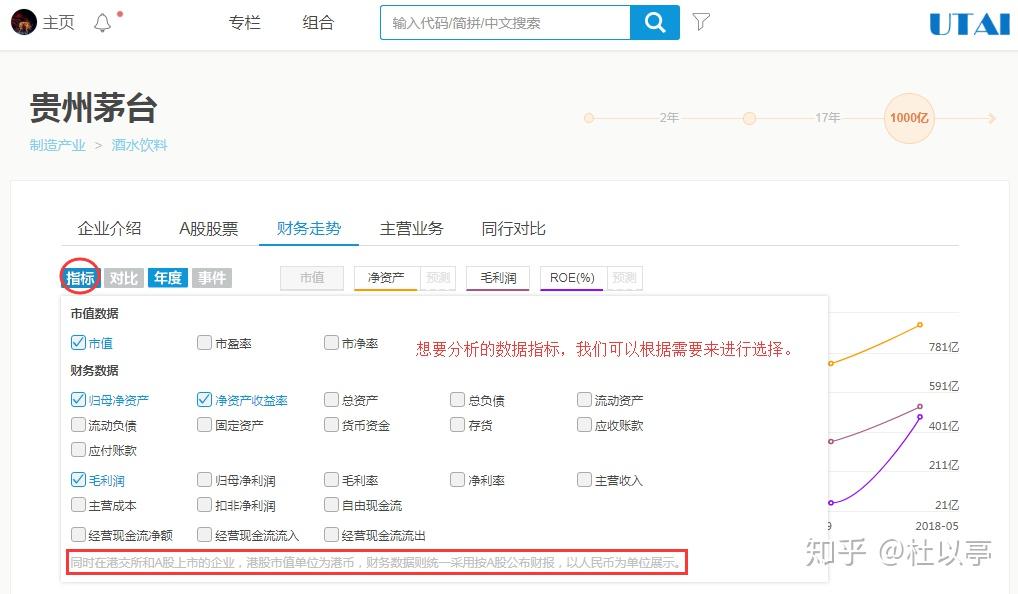Open the 同行对比 tab
This screenshot has height=594, width=1018.
pyautogui.click(x=514, y=229)
